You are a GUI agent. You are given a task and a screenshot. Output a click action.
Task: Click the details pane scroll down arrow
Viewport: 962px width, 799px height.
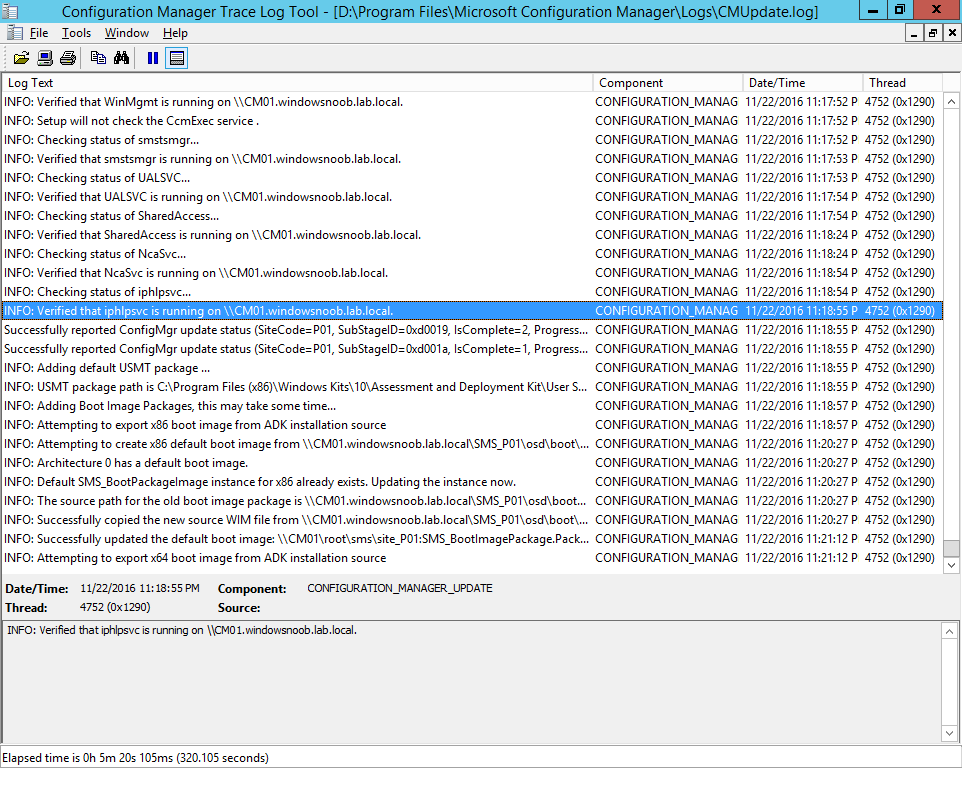[x=949, y=733]
